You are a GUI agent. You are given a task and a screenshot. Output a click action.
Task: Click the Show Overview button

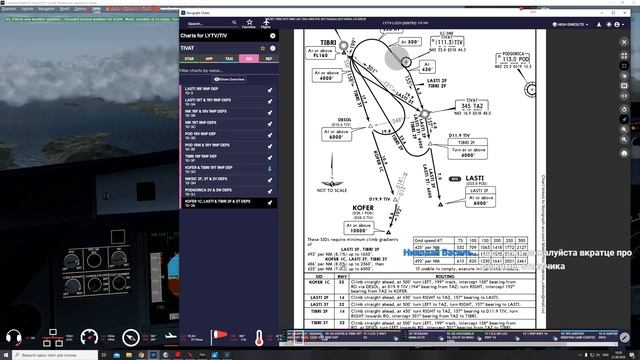point(229,79)
